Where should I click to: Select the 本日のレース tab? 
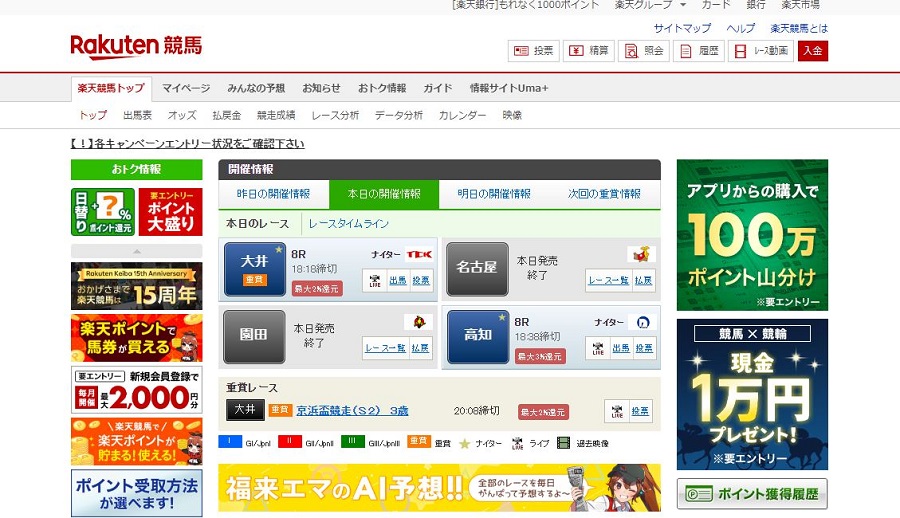click(x=257, y=224)
